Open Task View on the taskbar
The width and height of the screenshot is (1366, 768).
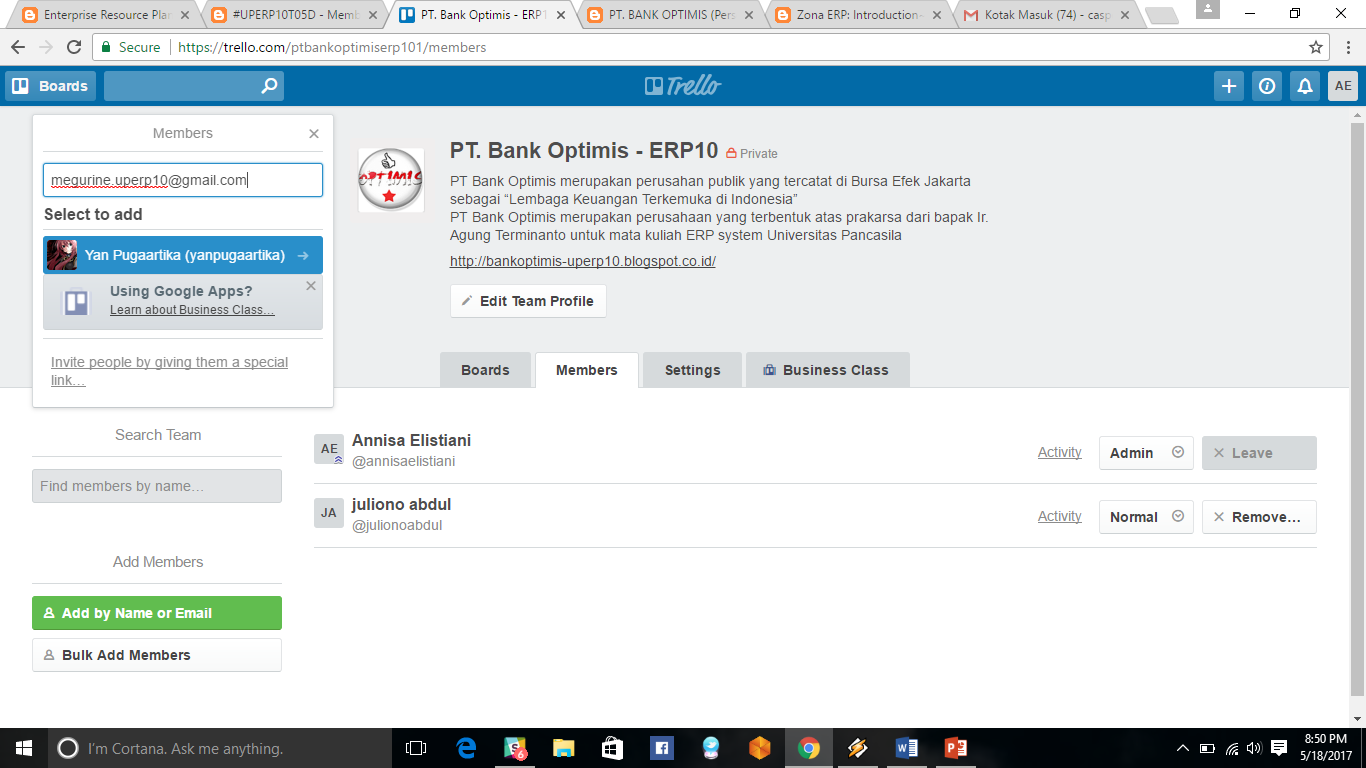tap(416, 748)
